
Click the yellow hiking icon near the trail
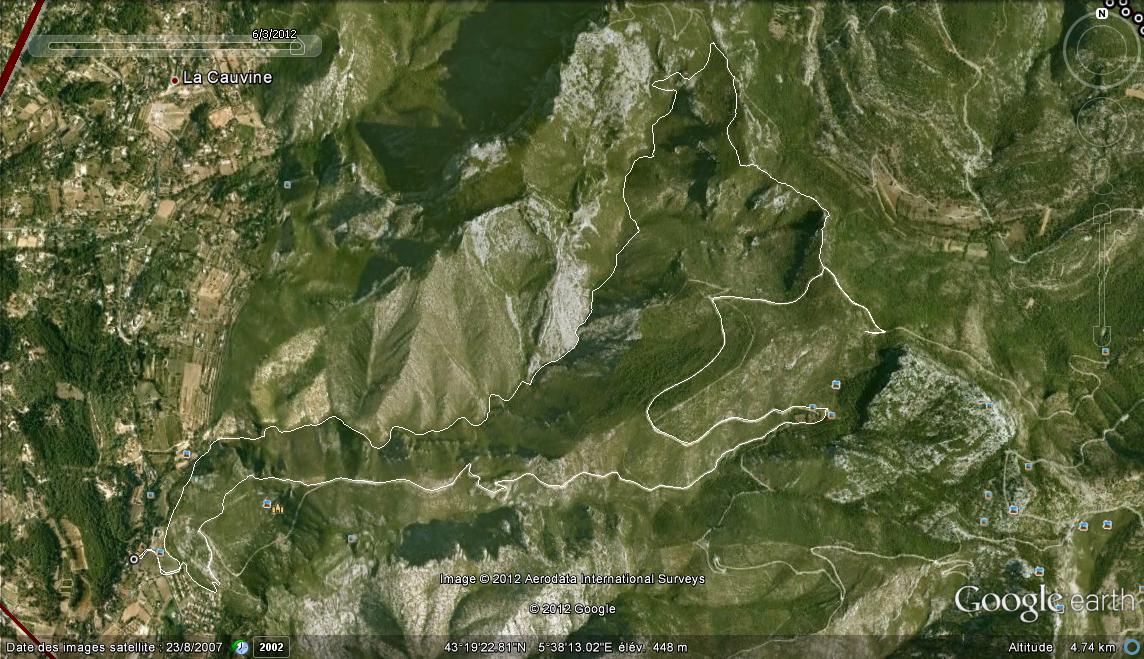click(x=277, y=508)
